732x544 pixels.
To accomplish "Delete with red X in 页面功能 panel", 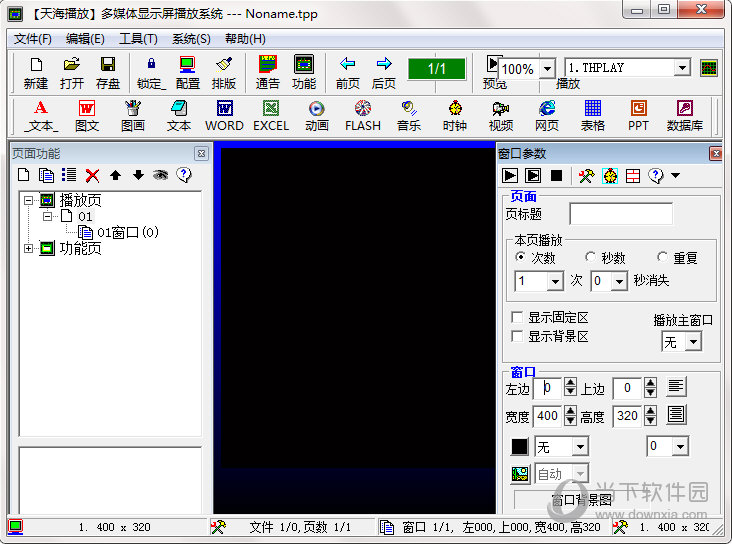I will [x=92, y=176].
